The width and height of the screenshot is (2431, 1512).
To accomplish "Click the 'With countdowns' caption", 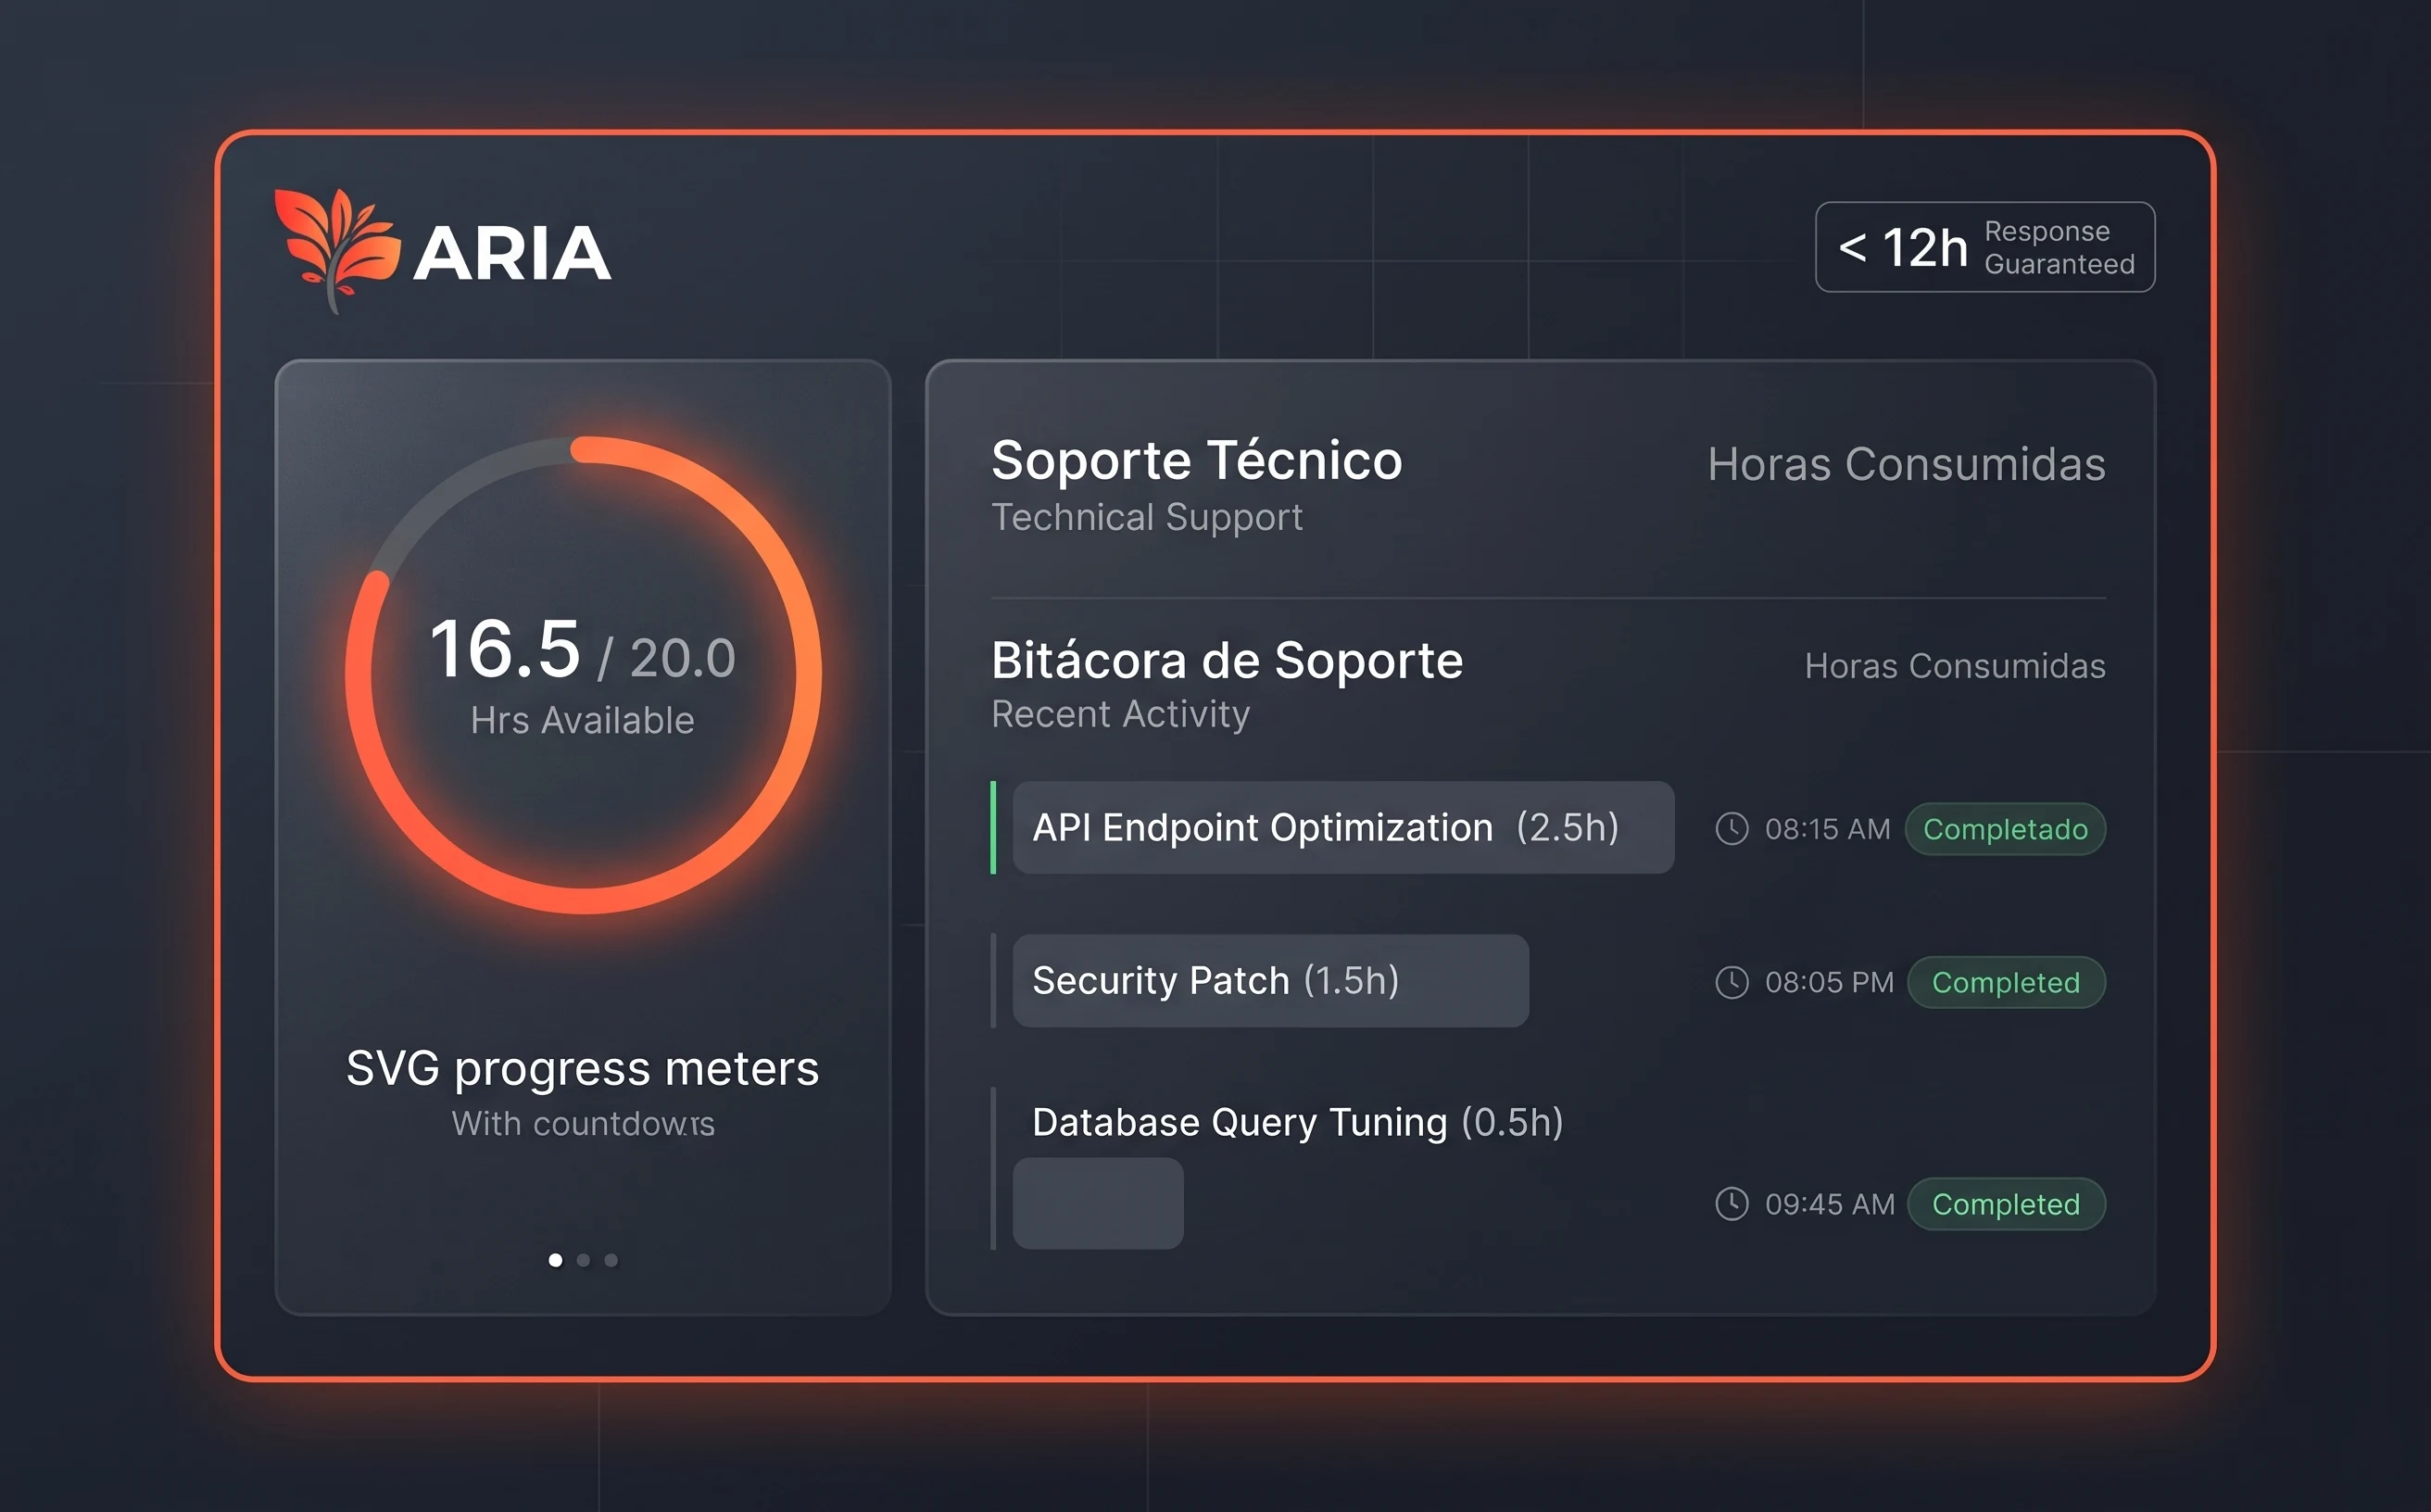I will 583,1124.
